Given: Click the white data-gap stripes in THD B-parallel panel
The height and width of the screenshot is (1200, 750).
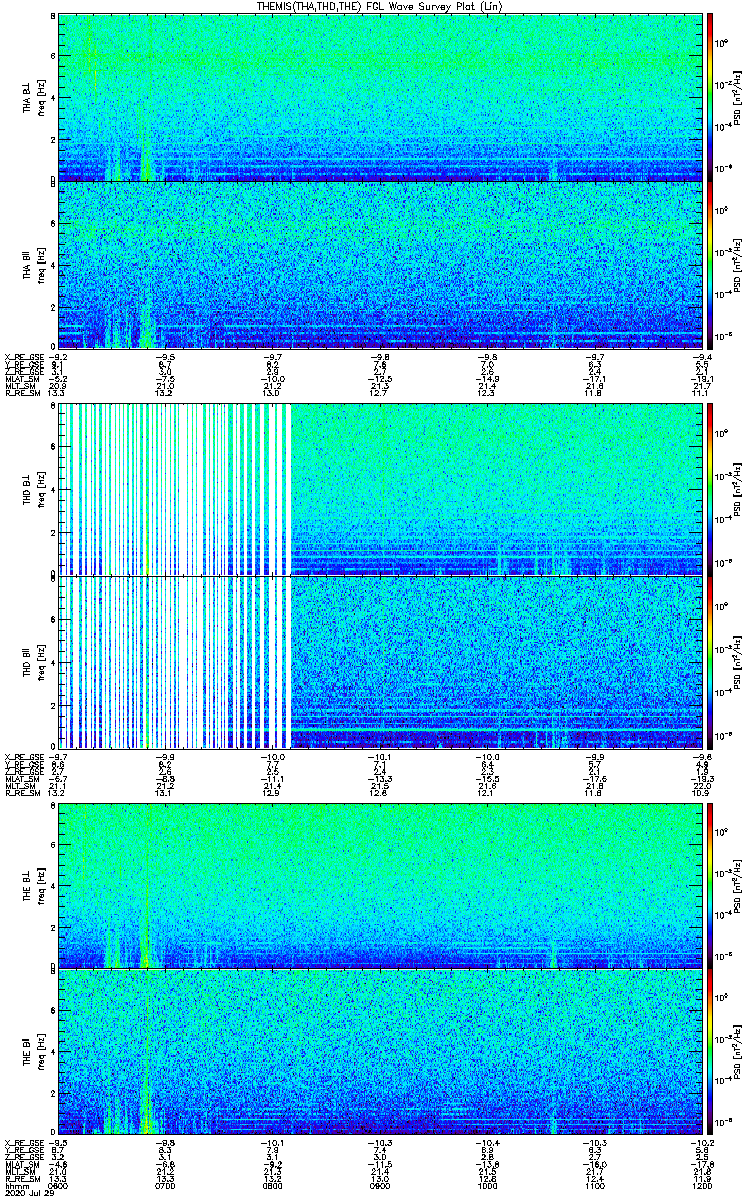Looking at the screenshot, I should point(175,662).
